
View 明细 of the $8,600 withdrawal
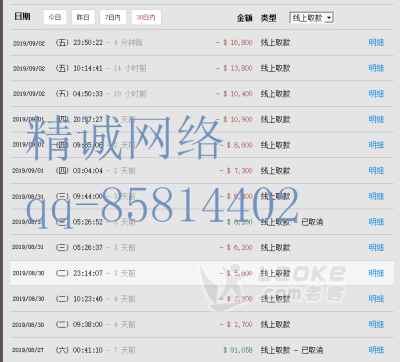pos(376,145)
